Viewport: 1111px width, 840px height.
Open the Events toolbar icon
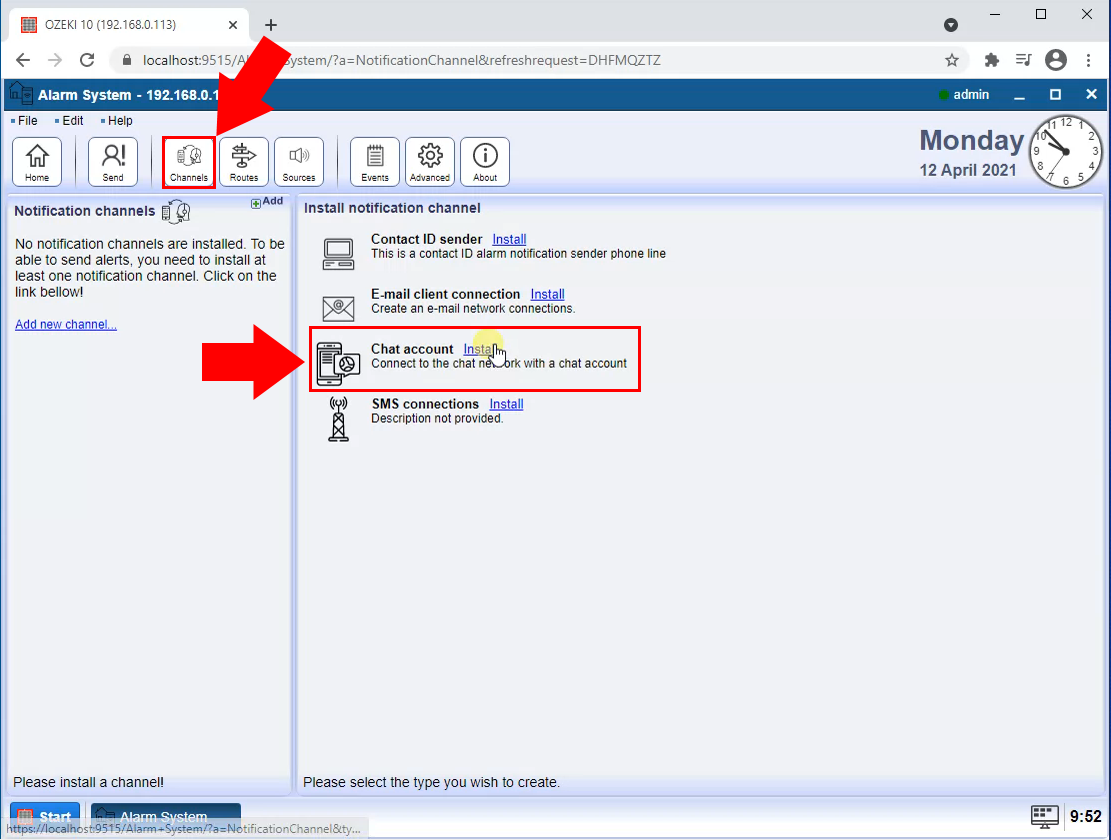(x=375, y=161)
